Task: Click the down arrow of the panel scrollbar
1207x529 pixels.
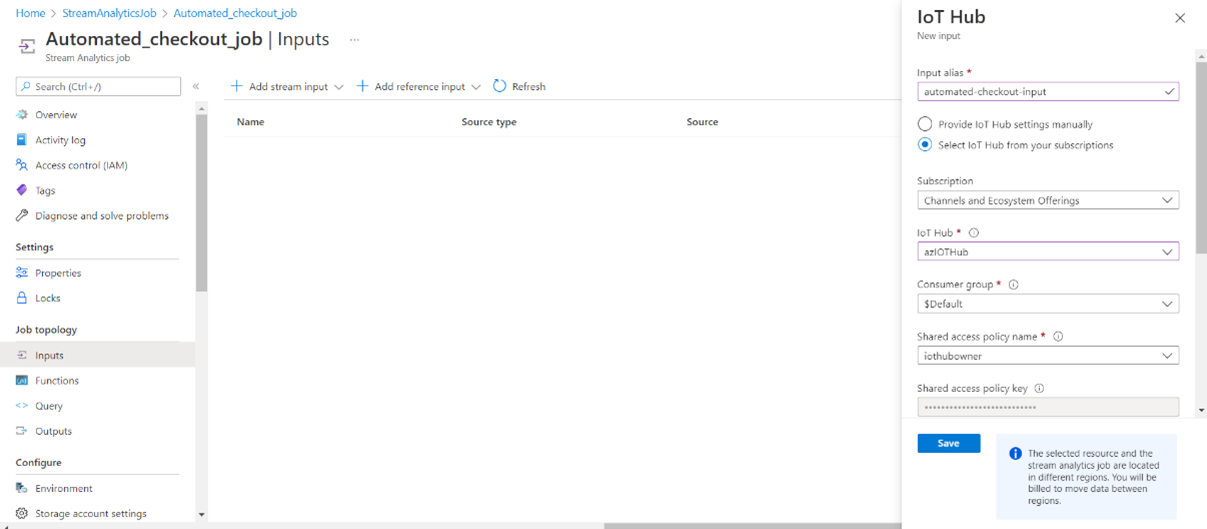Action: tap(1201, 409)
